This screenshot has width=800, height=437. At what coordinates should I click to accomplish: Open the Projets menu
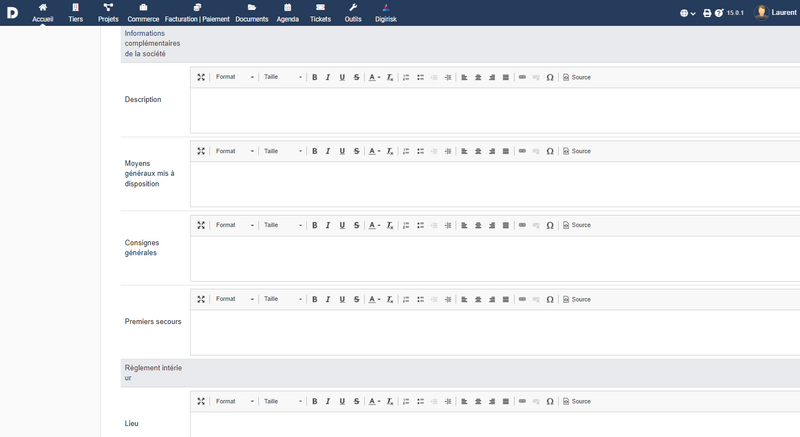pos(108,13)
